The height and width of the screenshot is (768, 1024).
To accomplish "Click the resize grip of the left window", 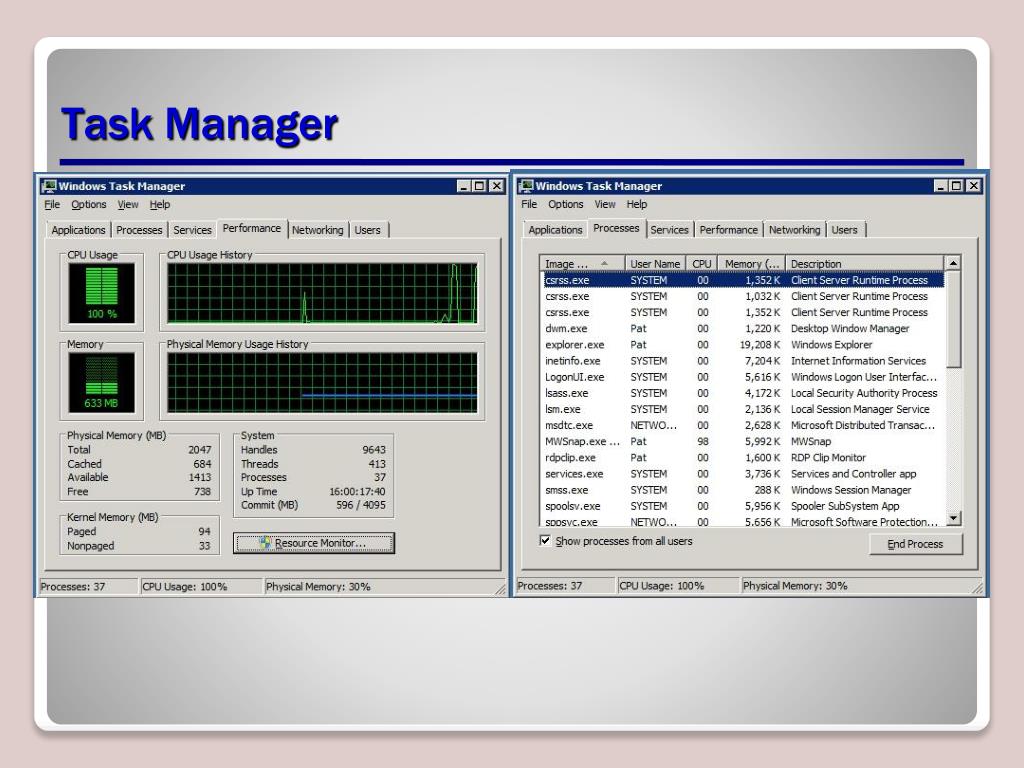I will (x=501, y=589).
